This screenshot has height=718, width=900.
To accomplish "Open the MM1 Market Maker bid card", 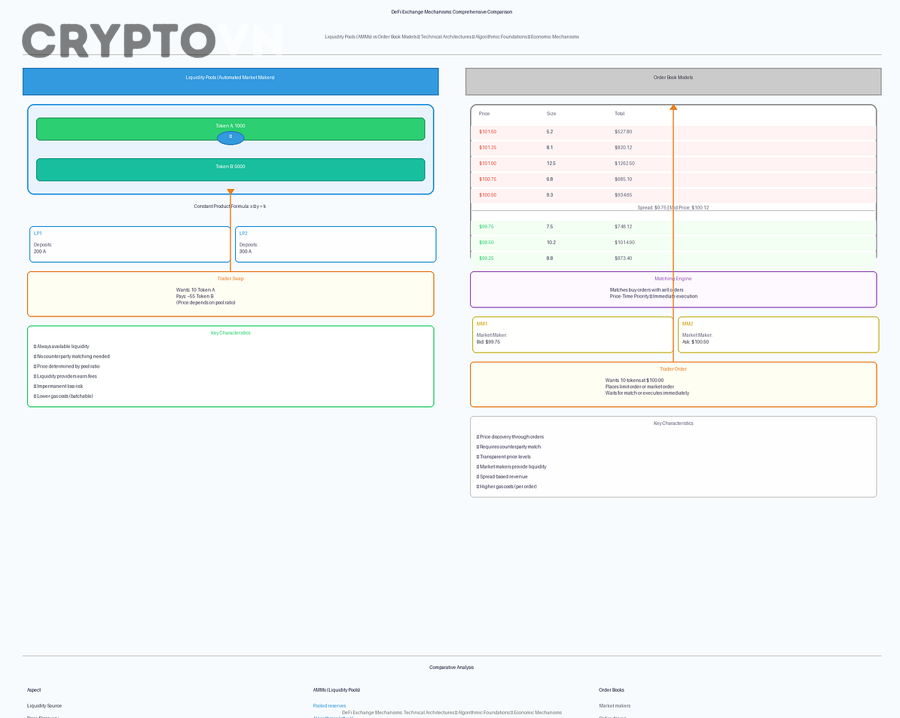I will pyautogui.click(x=573, y=335).
